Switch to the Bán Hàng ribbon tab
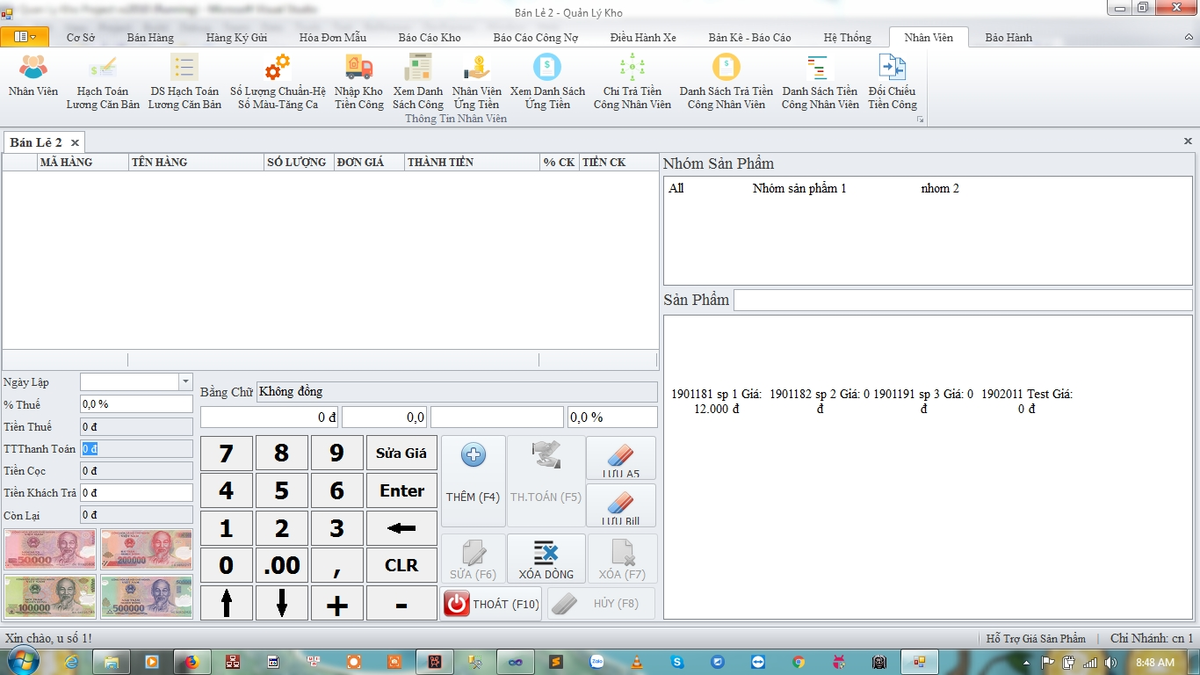 [150, 37]
